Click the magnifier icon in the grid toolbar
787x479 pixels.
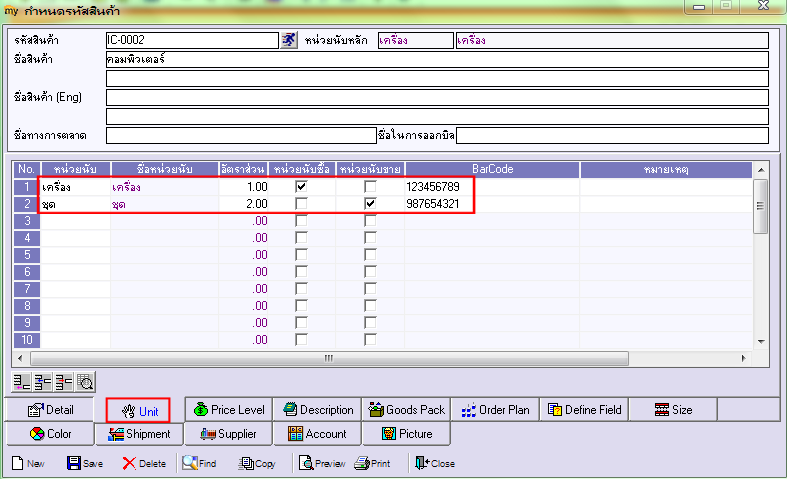click(x=86, y=381)
